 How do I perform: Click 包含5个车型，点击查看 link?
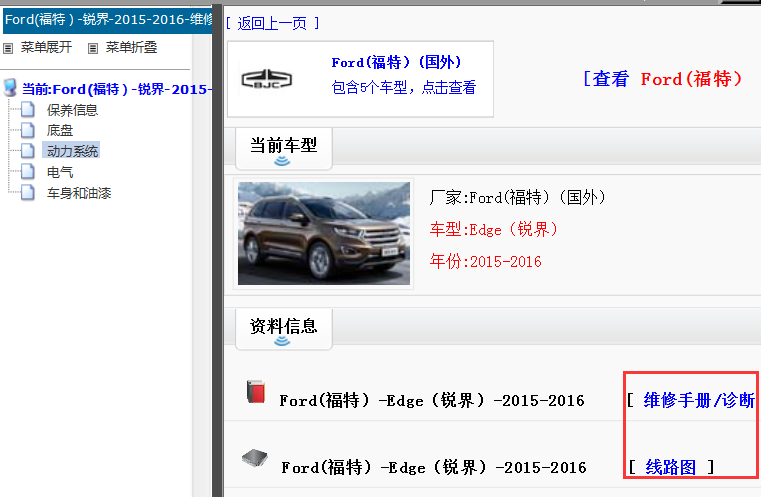pyautogui.click(x=403, y=87)
